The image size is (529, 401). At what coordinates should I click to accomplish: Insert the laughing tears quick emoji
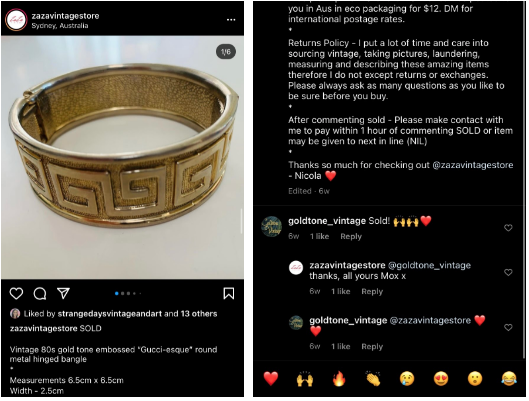coord(509,378)
